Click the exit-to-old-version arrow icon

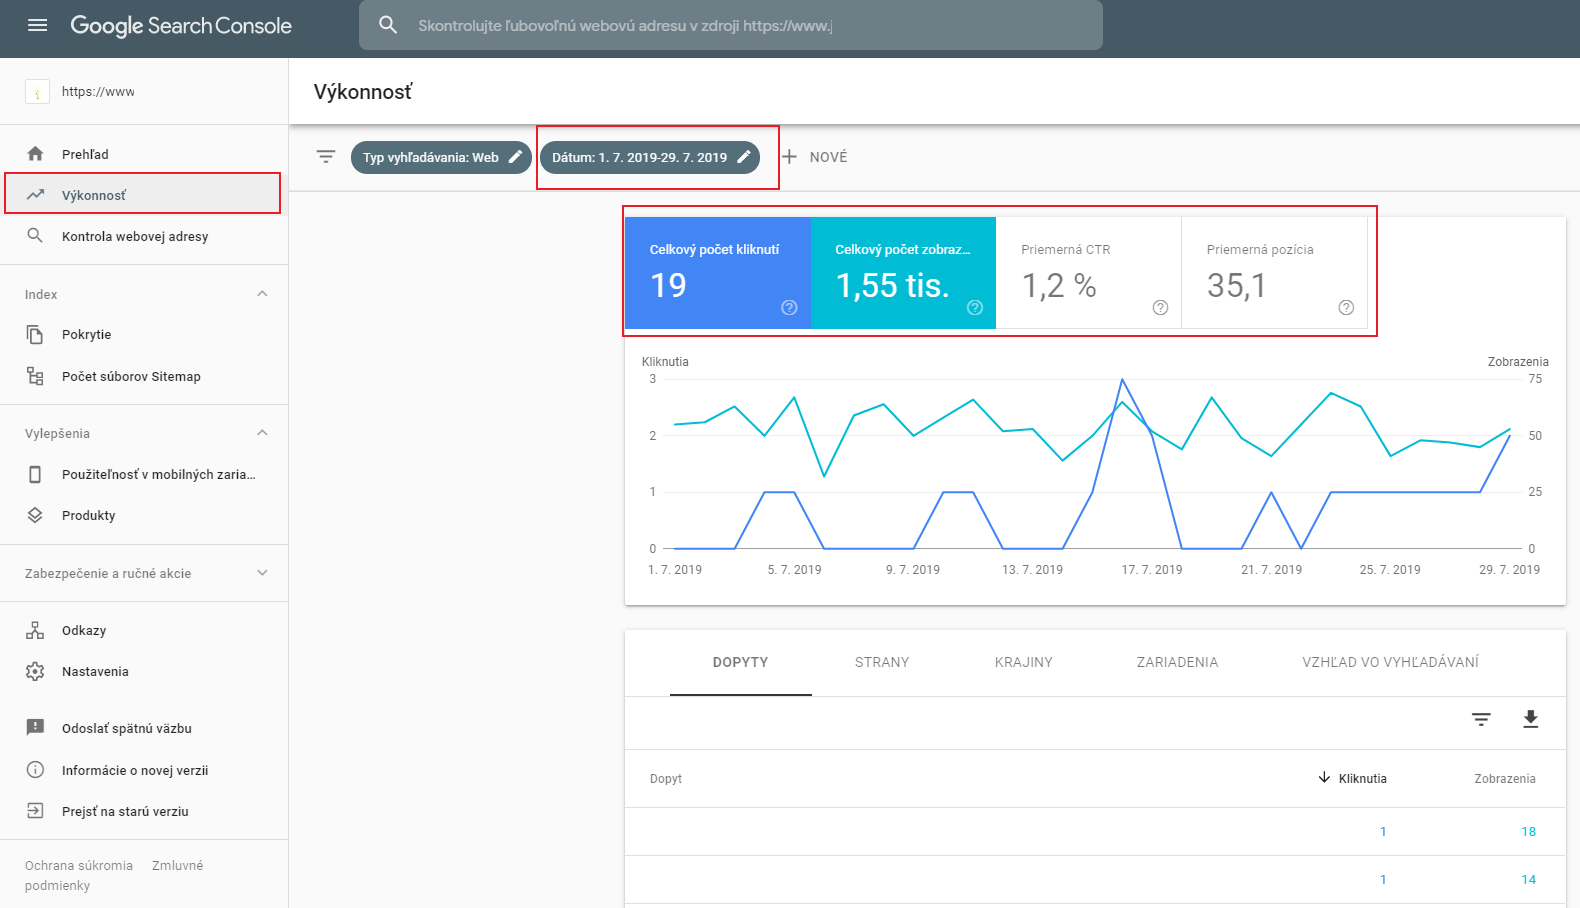tap(35, 811)
